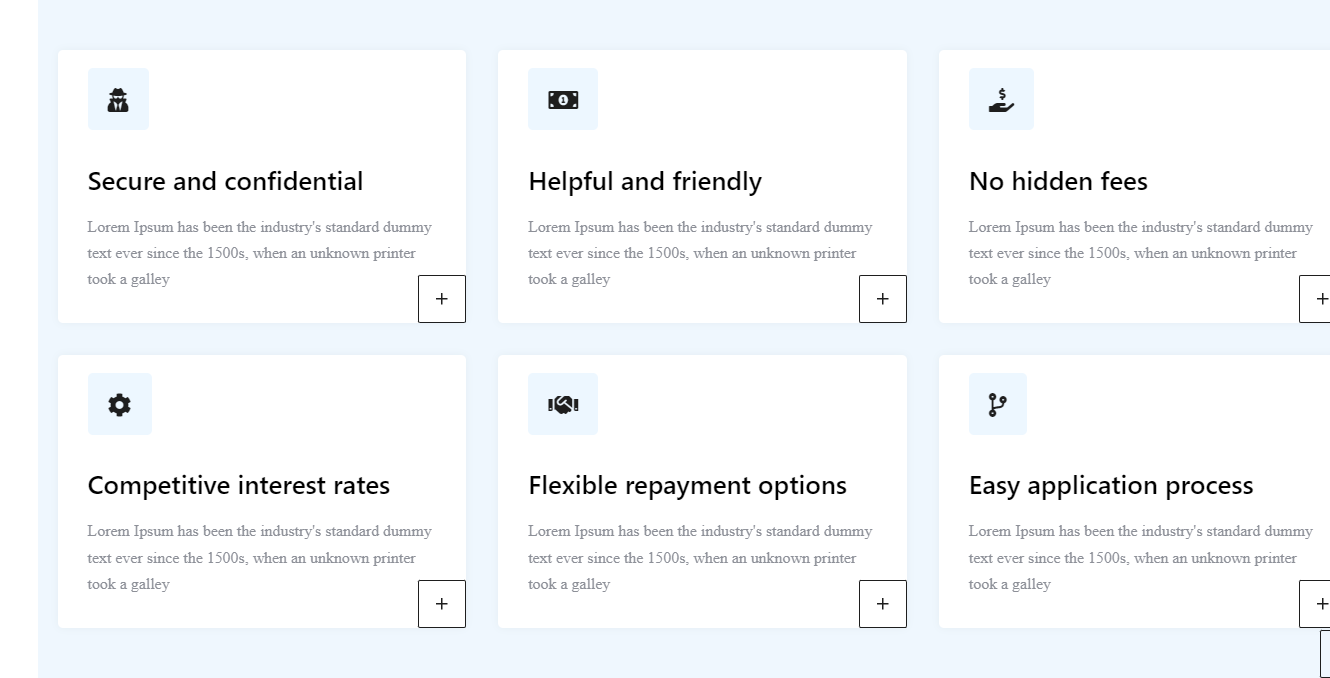Click the money bill icon on Helpful card
Screen dimensions: 1330x678
coord(563,100)
